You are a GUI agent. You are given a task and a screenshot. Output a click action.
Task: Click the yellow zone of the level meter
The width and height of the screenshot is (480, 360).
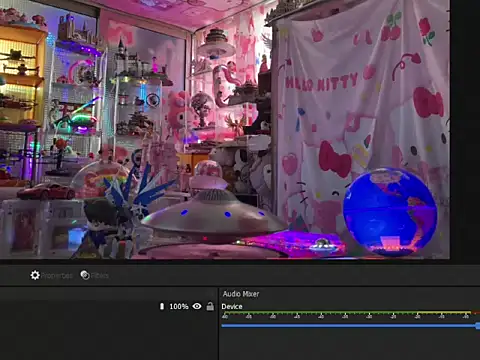pos(443,313)
